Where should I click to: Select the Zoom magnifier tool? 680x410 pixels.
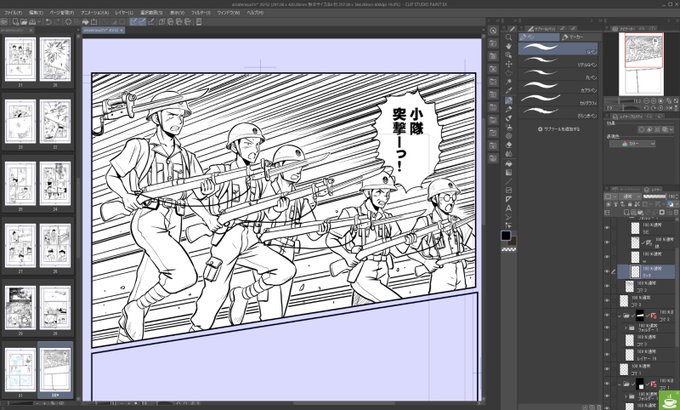pyautogui.click(x=508, y=37)
